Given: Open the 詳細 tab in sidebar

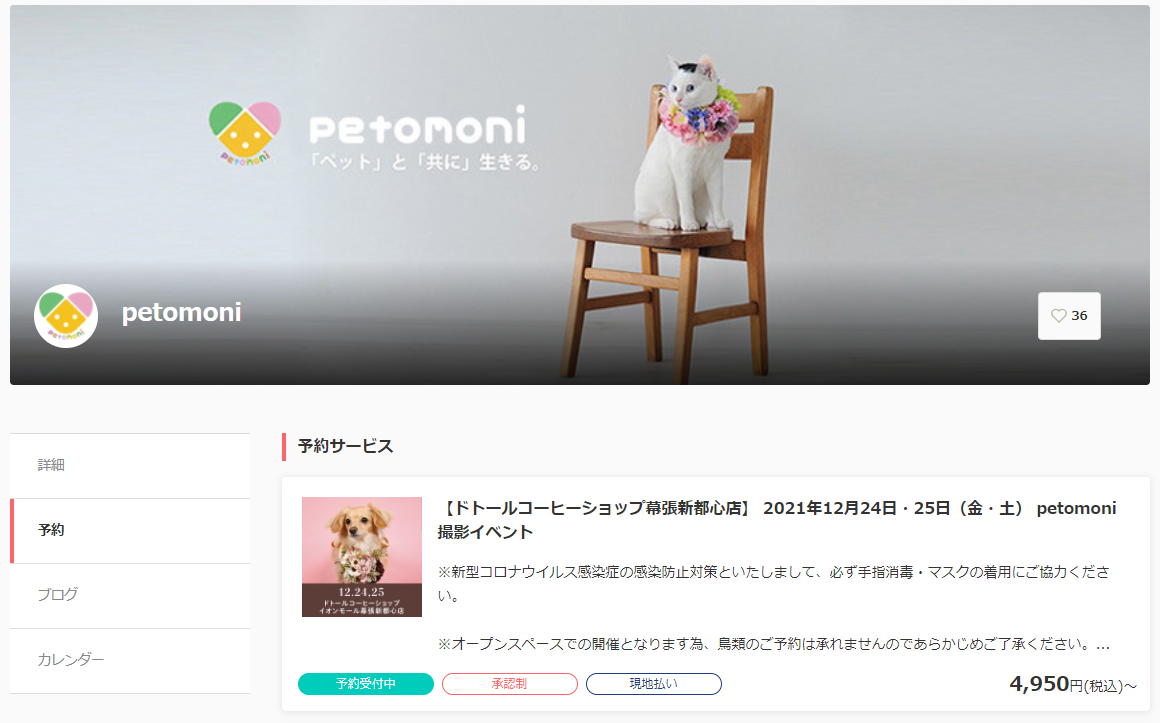Looking at the screenshot, I should (130, 465).
